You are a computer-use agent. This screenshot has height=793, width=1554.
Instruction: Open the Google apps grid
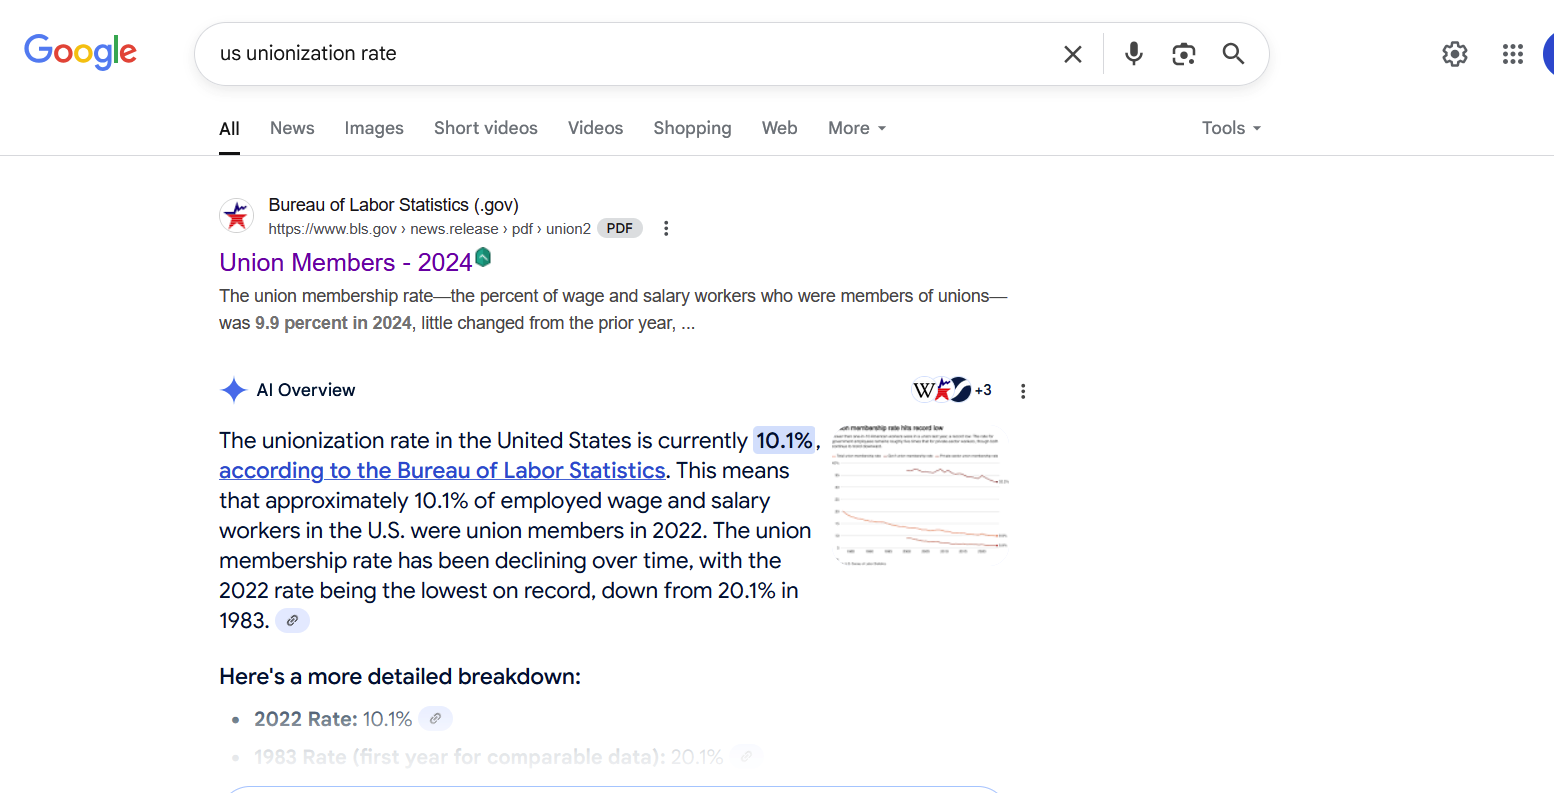(1512, 54)
